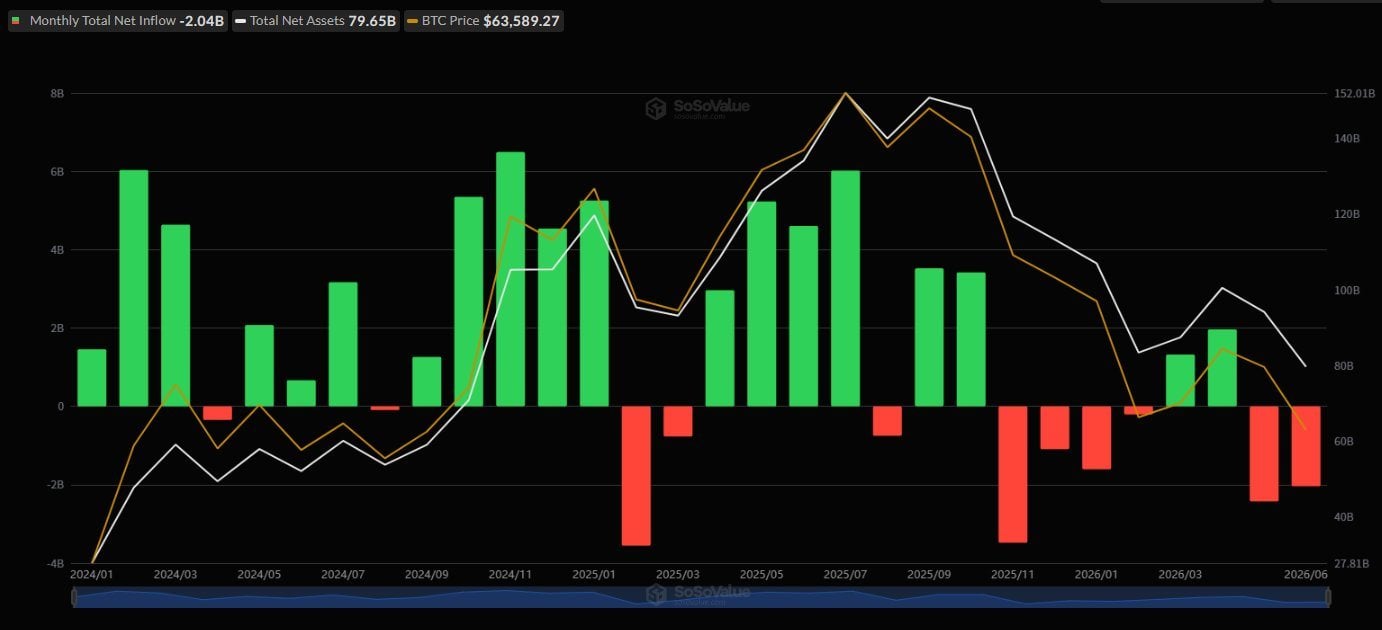Select the green bar above 2024/07
This screenshot has width=1382, height=630.
point(343,344)
